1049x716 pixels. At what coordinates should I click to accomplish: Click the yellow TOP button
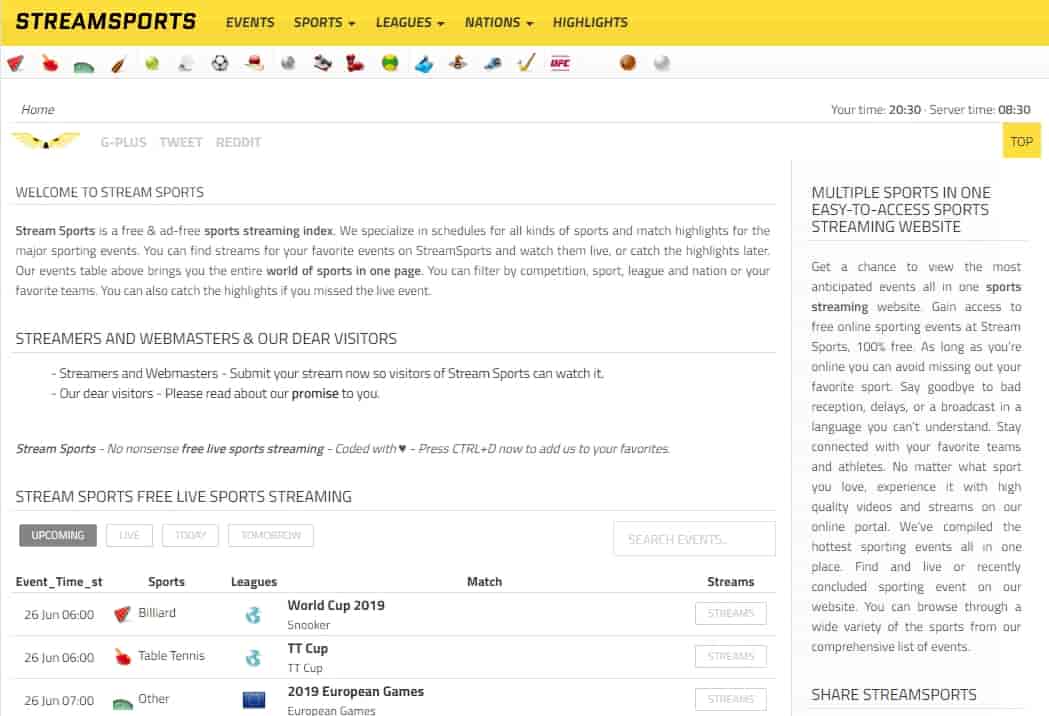pyautogui.click(x=1022, y=141)
